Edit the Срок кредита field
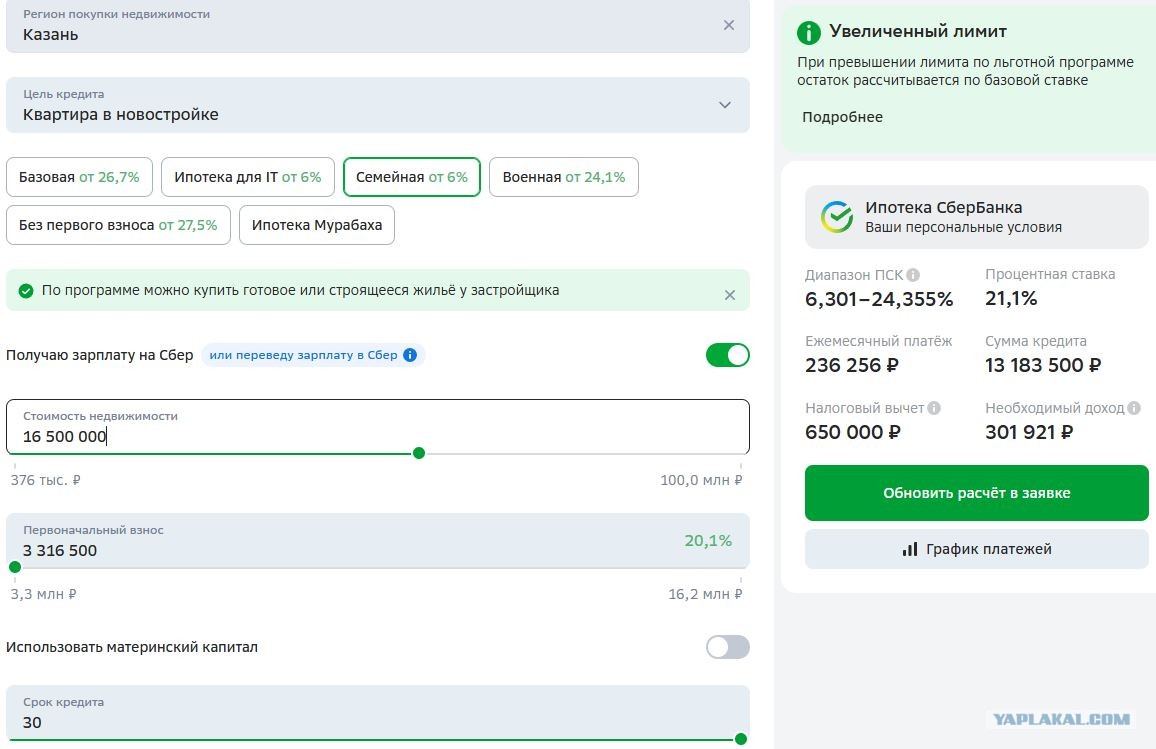This screenshot has width=1156, height=749. [x=377, y=713]
